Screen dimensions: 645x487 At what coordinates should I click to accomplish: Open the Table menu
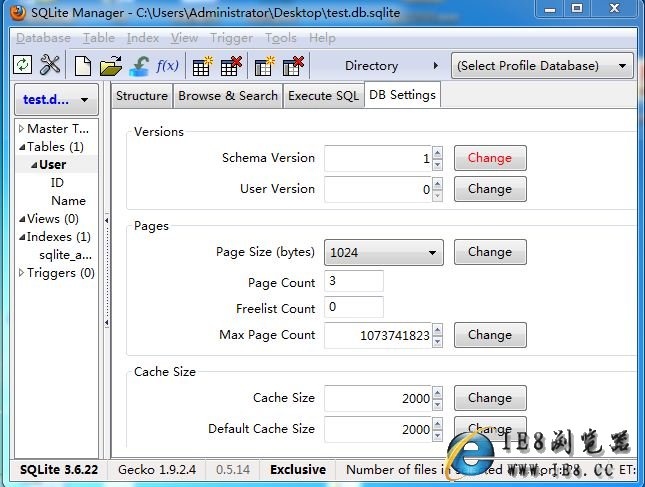pos(99,38)
